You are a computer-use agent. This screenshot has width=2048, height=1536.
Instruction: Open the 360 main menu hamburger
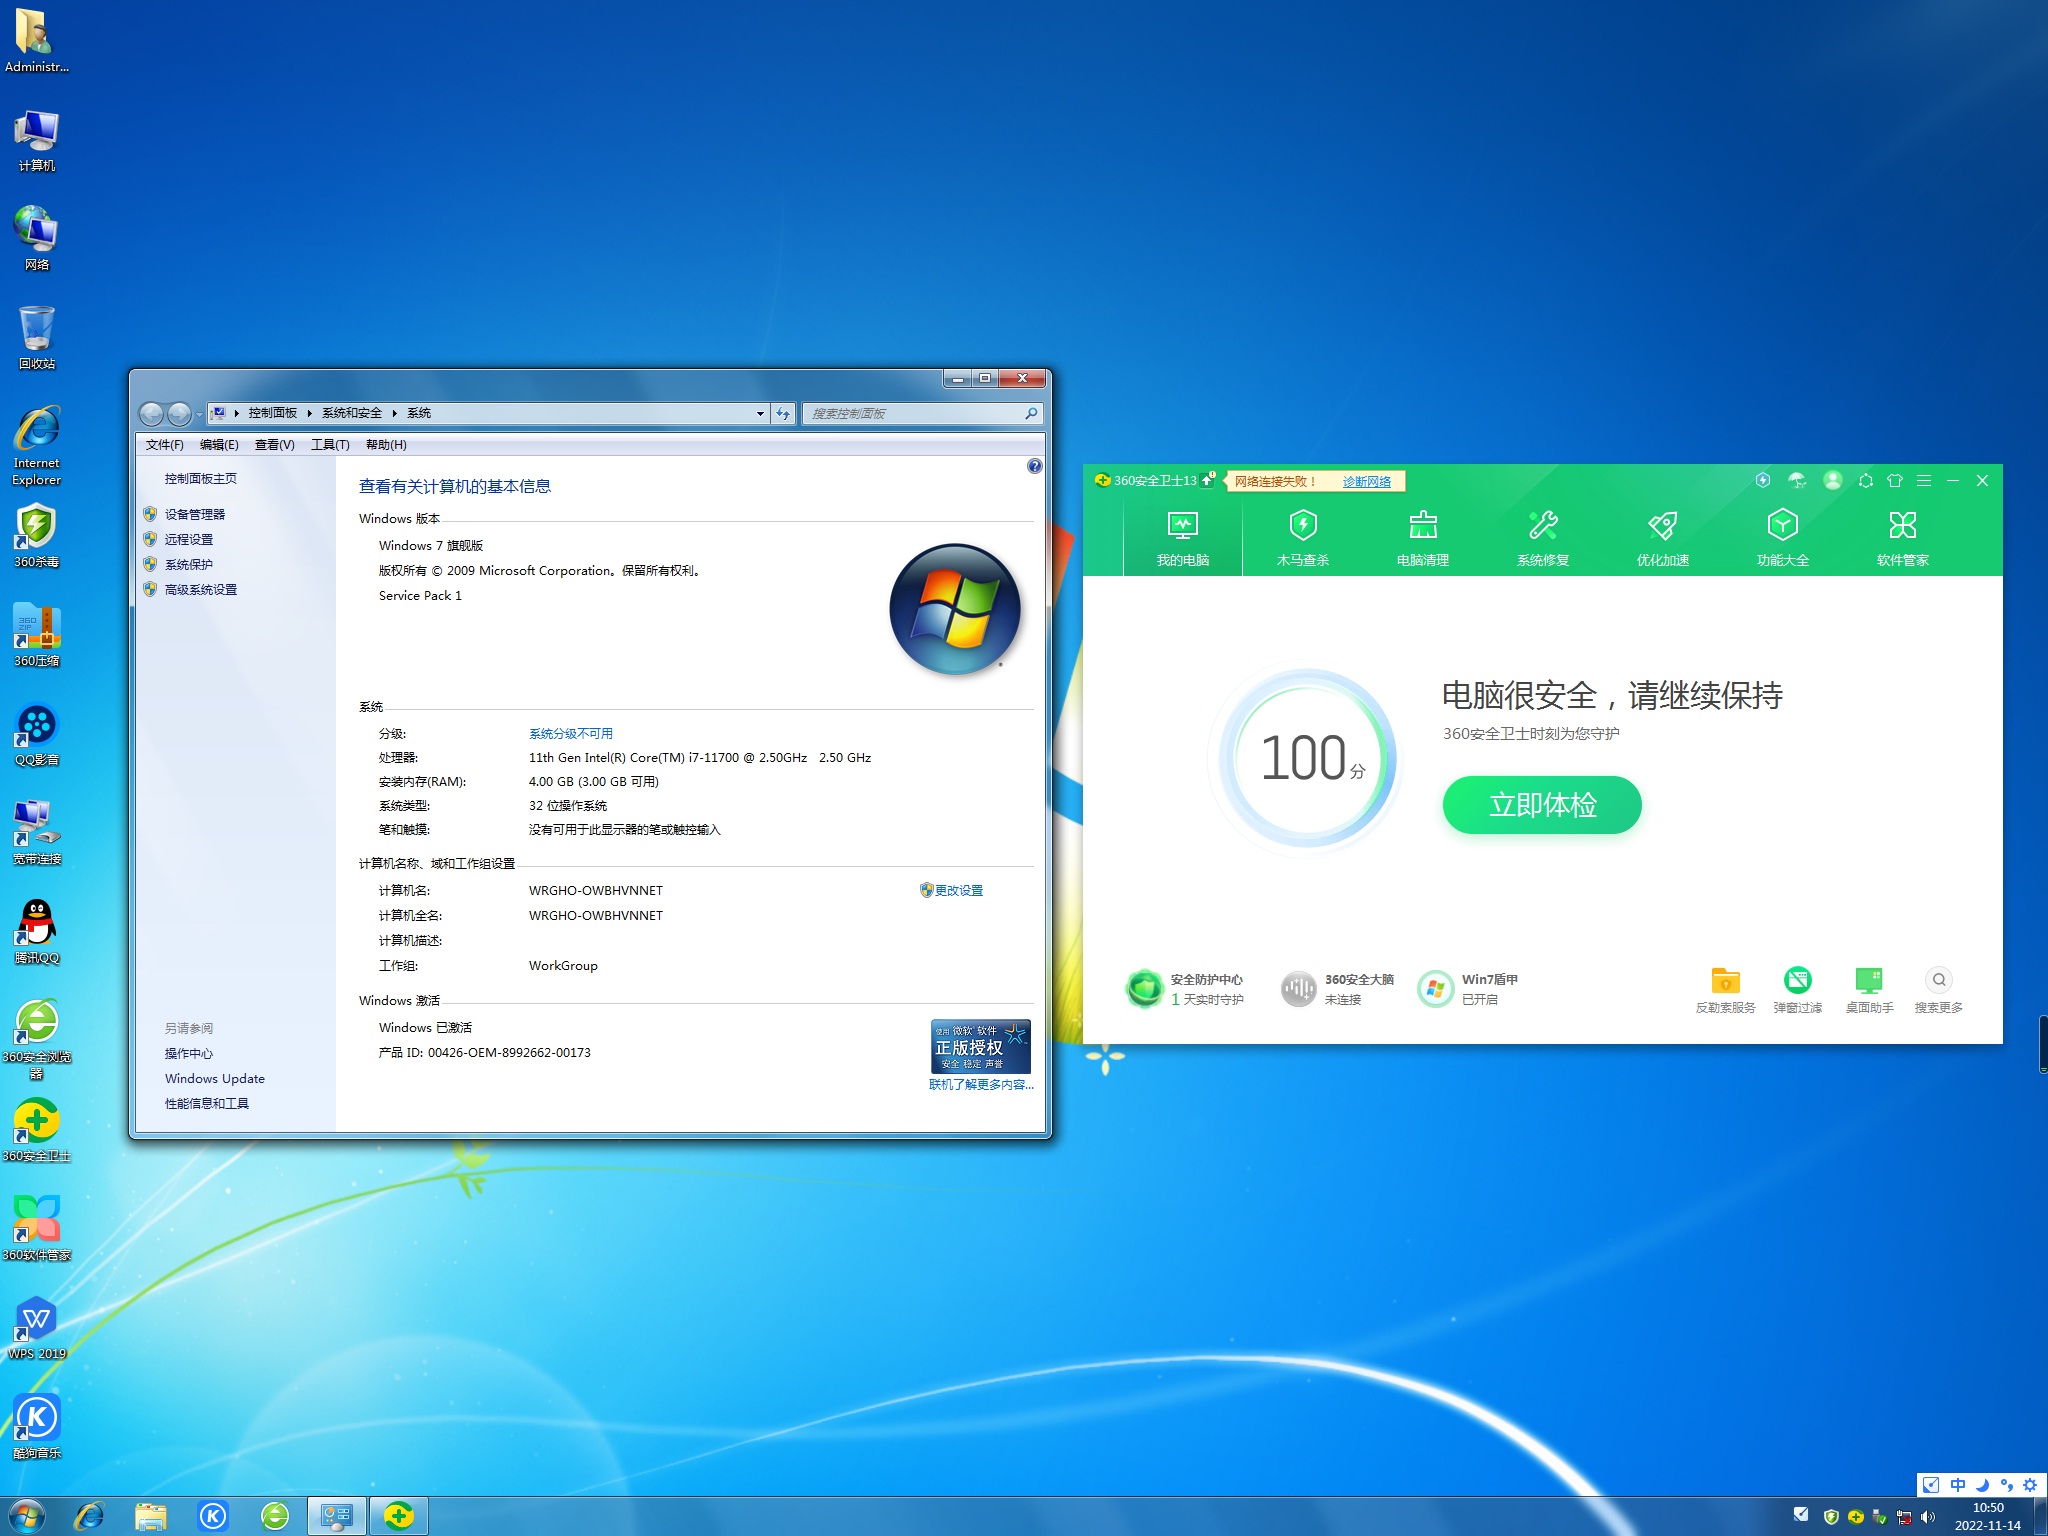(x=1923, y=480)
